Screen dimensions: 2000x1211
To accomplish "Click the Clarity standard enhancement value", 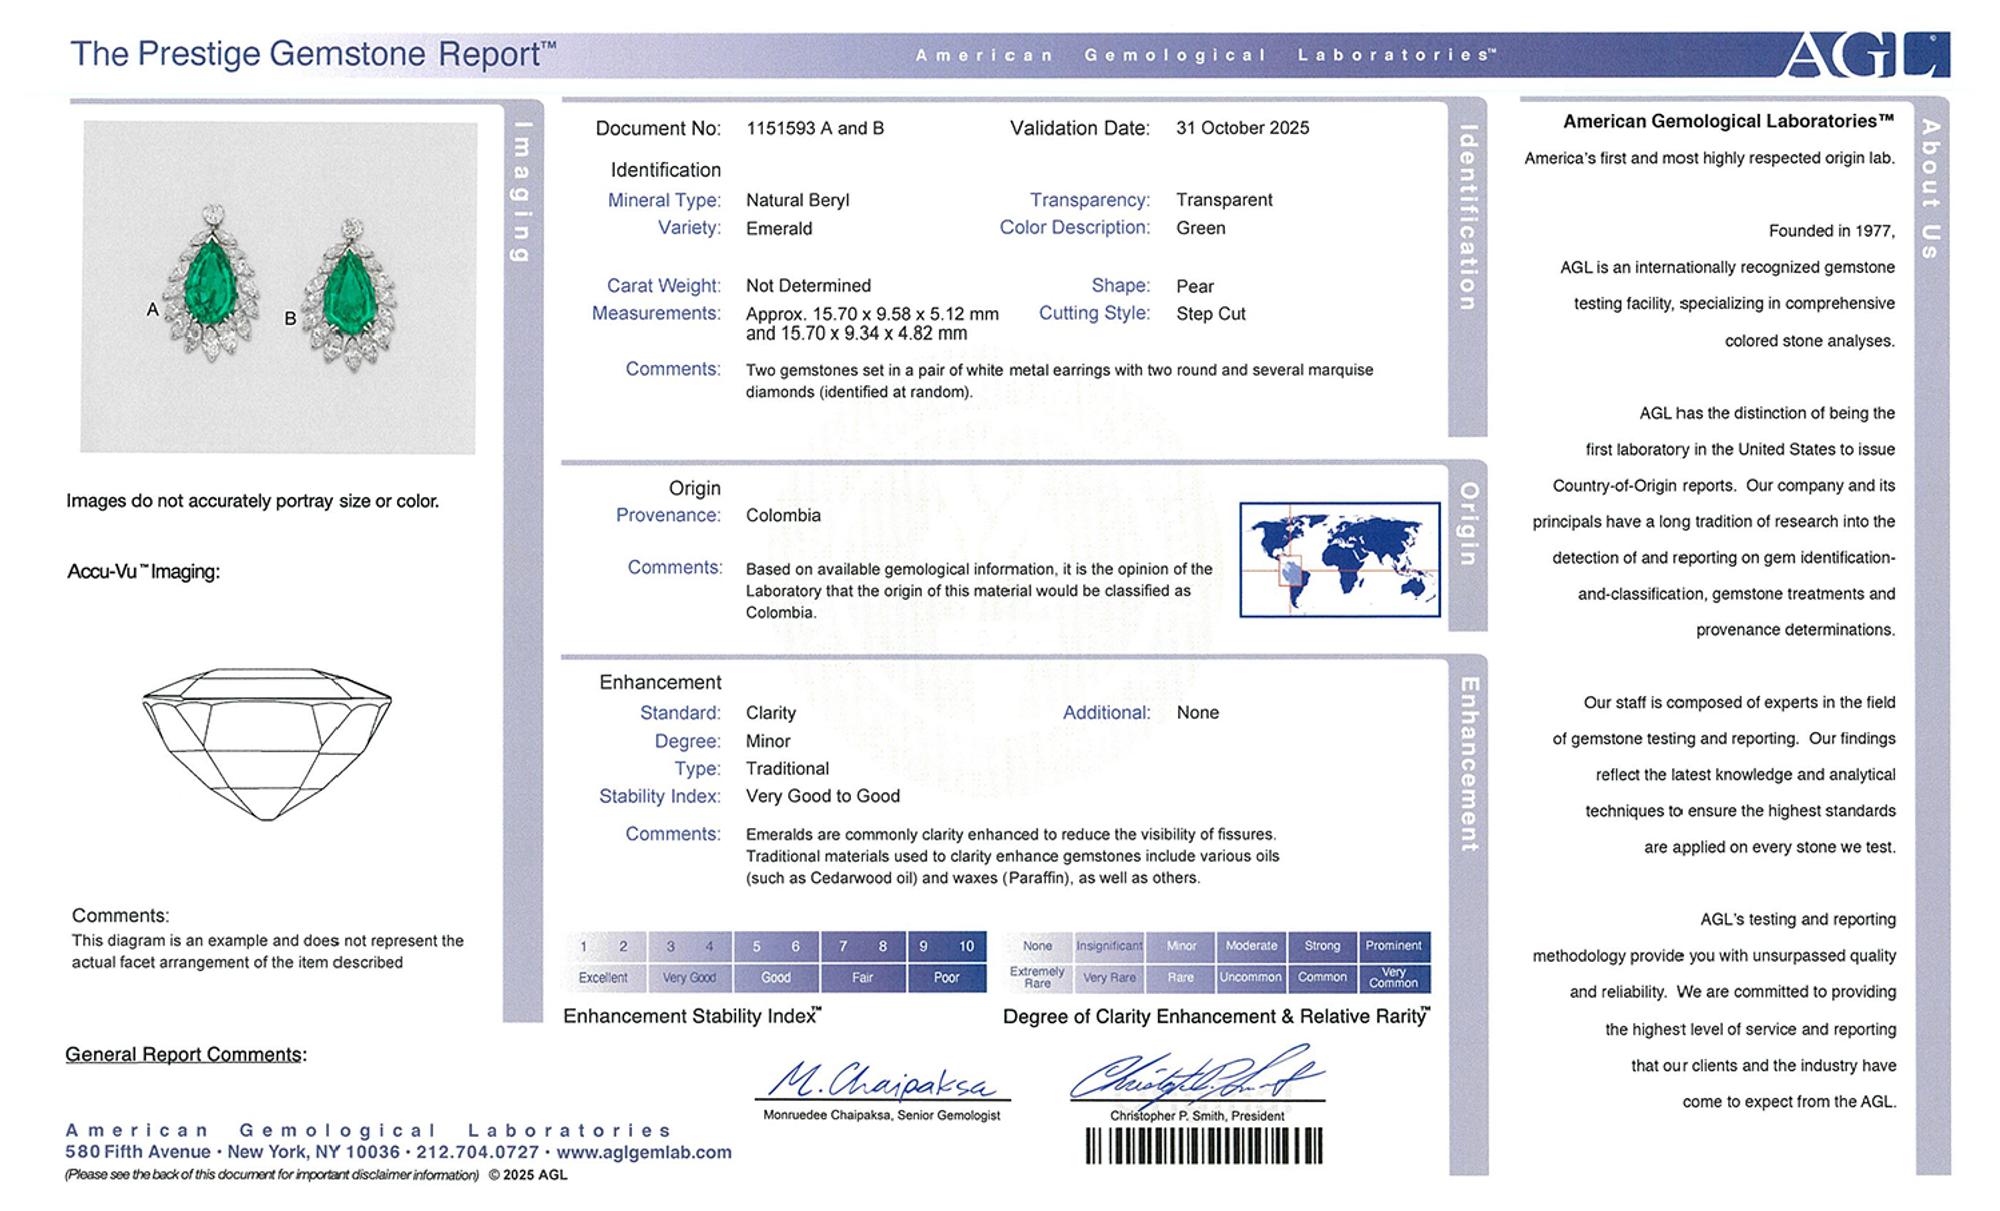I will click(x=771, y=713).
